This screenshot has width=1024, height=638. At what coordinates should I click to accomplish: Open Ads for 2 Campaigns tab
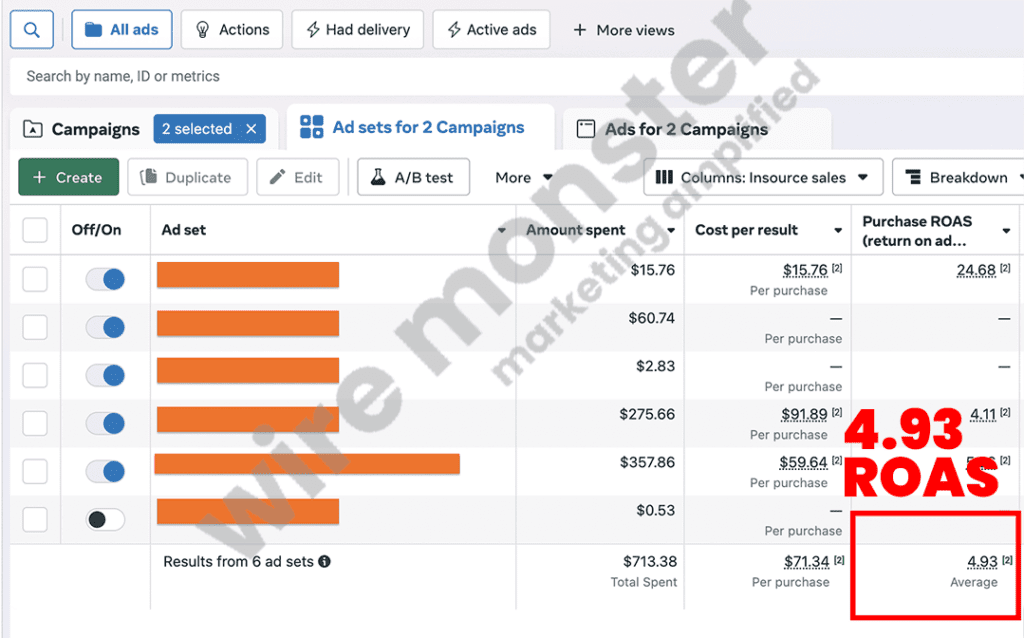pos(685,129)
